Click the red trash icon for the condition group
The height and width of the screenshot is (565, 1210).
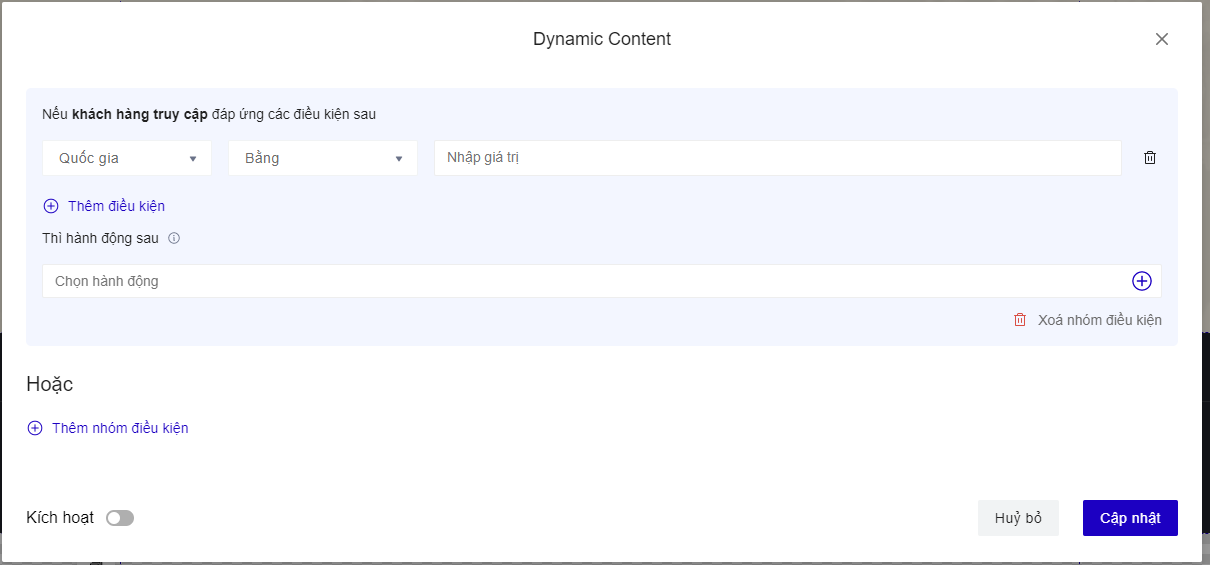1020,320
